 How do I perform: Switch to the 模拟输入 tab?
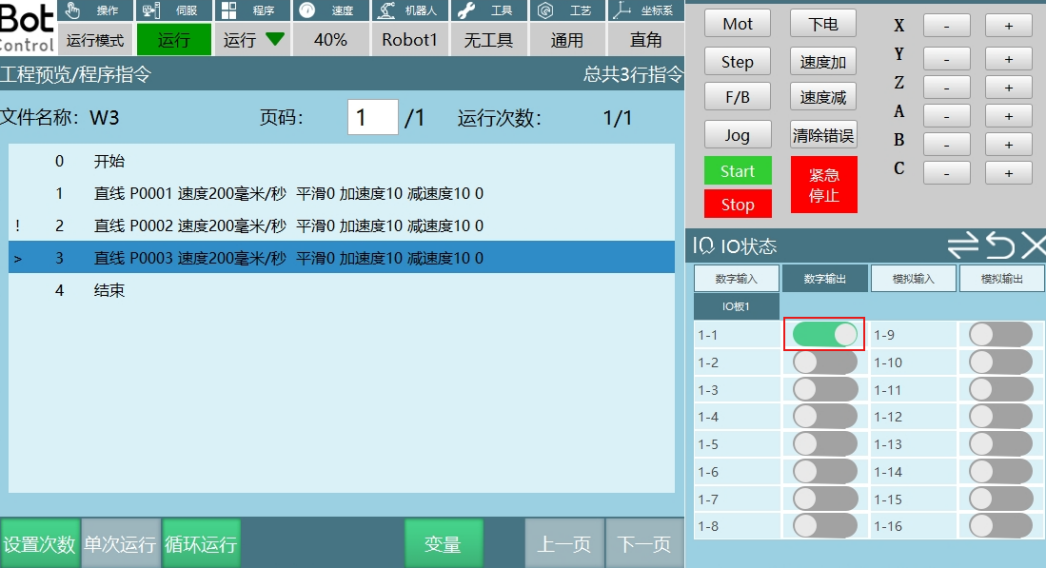pos(913,278)
